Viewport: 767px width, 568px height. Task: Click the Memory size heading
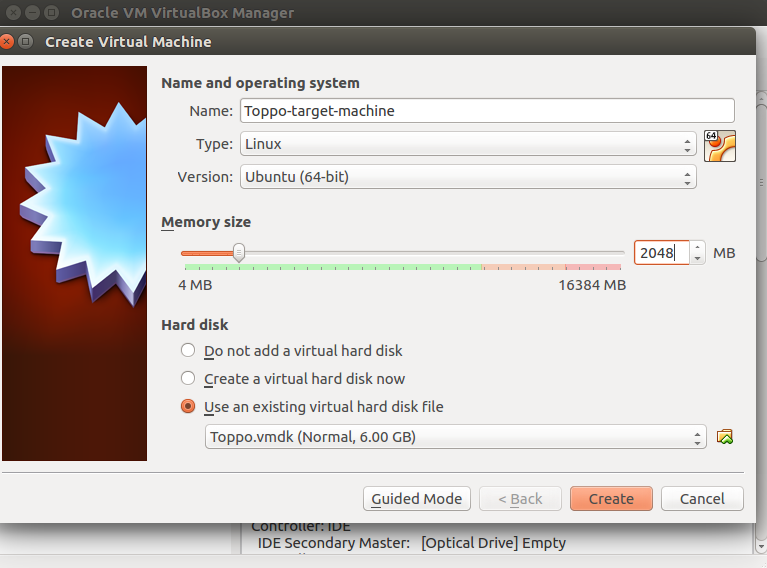click(x=206, y=222)
